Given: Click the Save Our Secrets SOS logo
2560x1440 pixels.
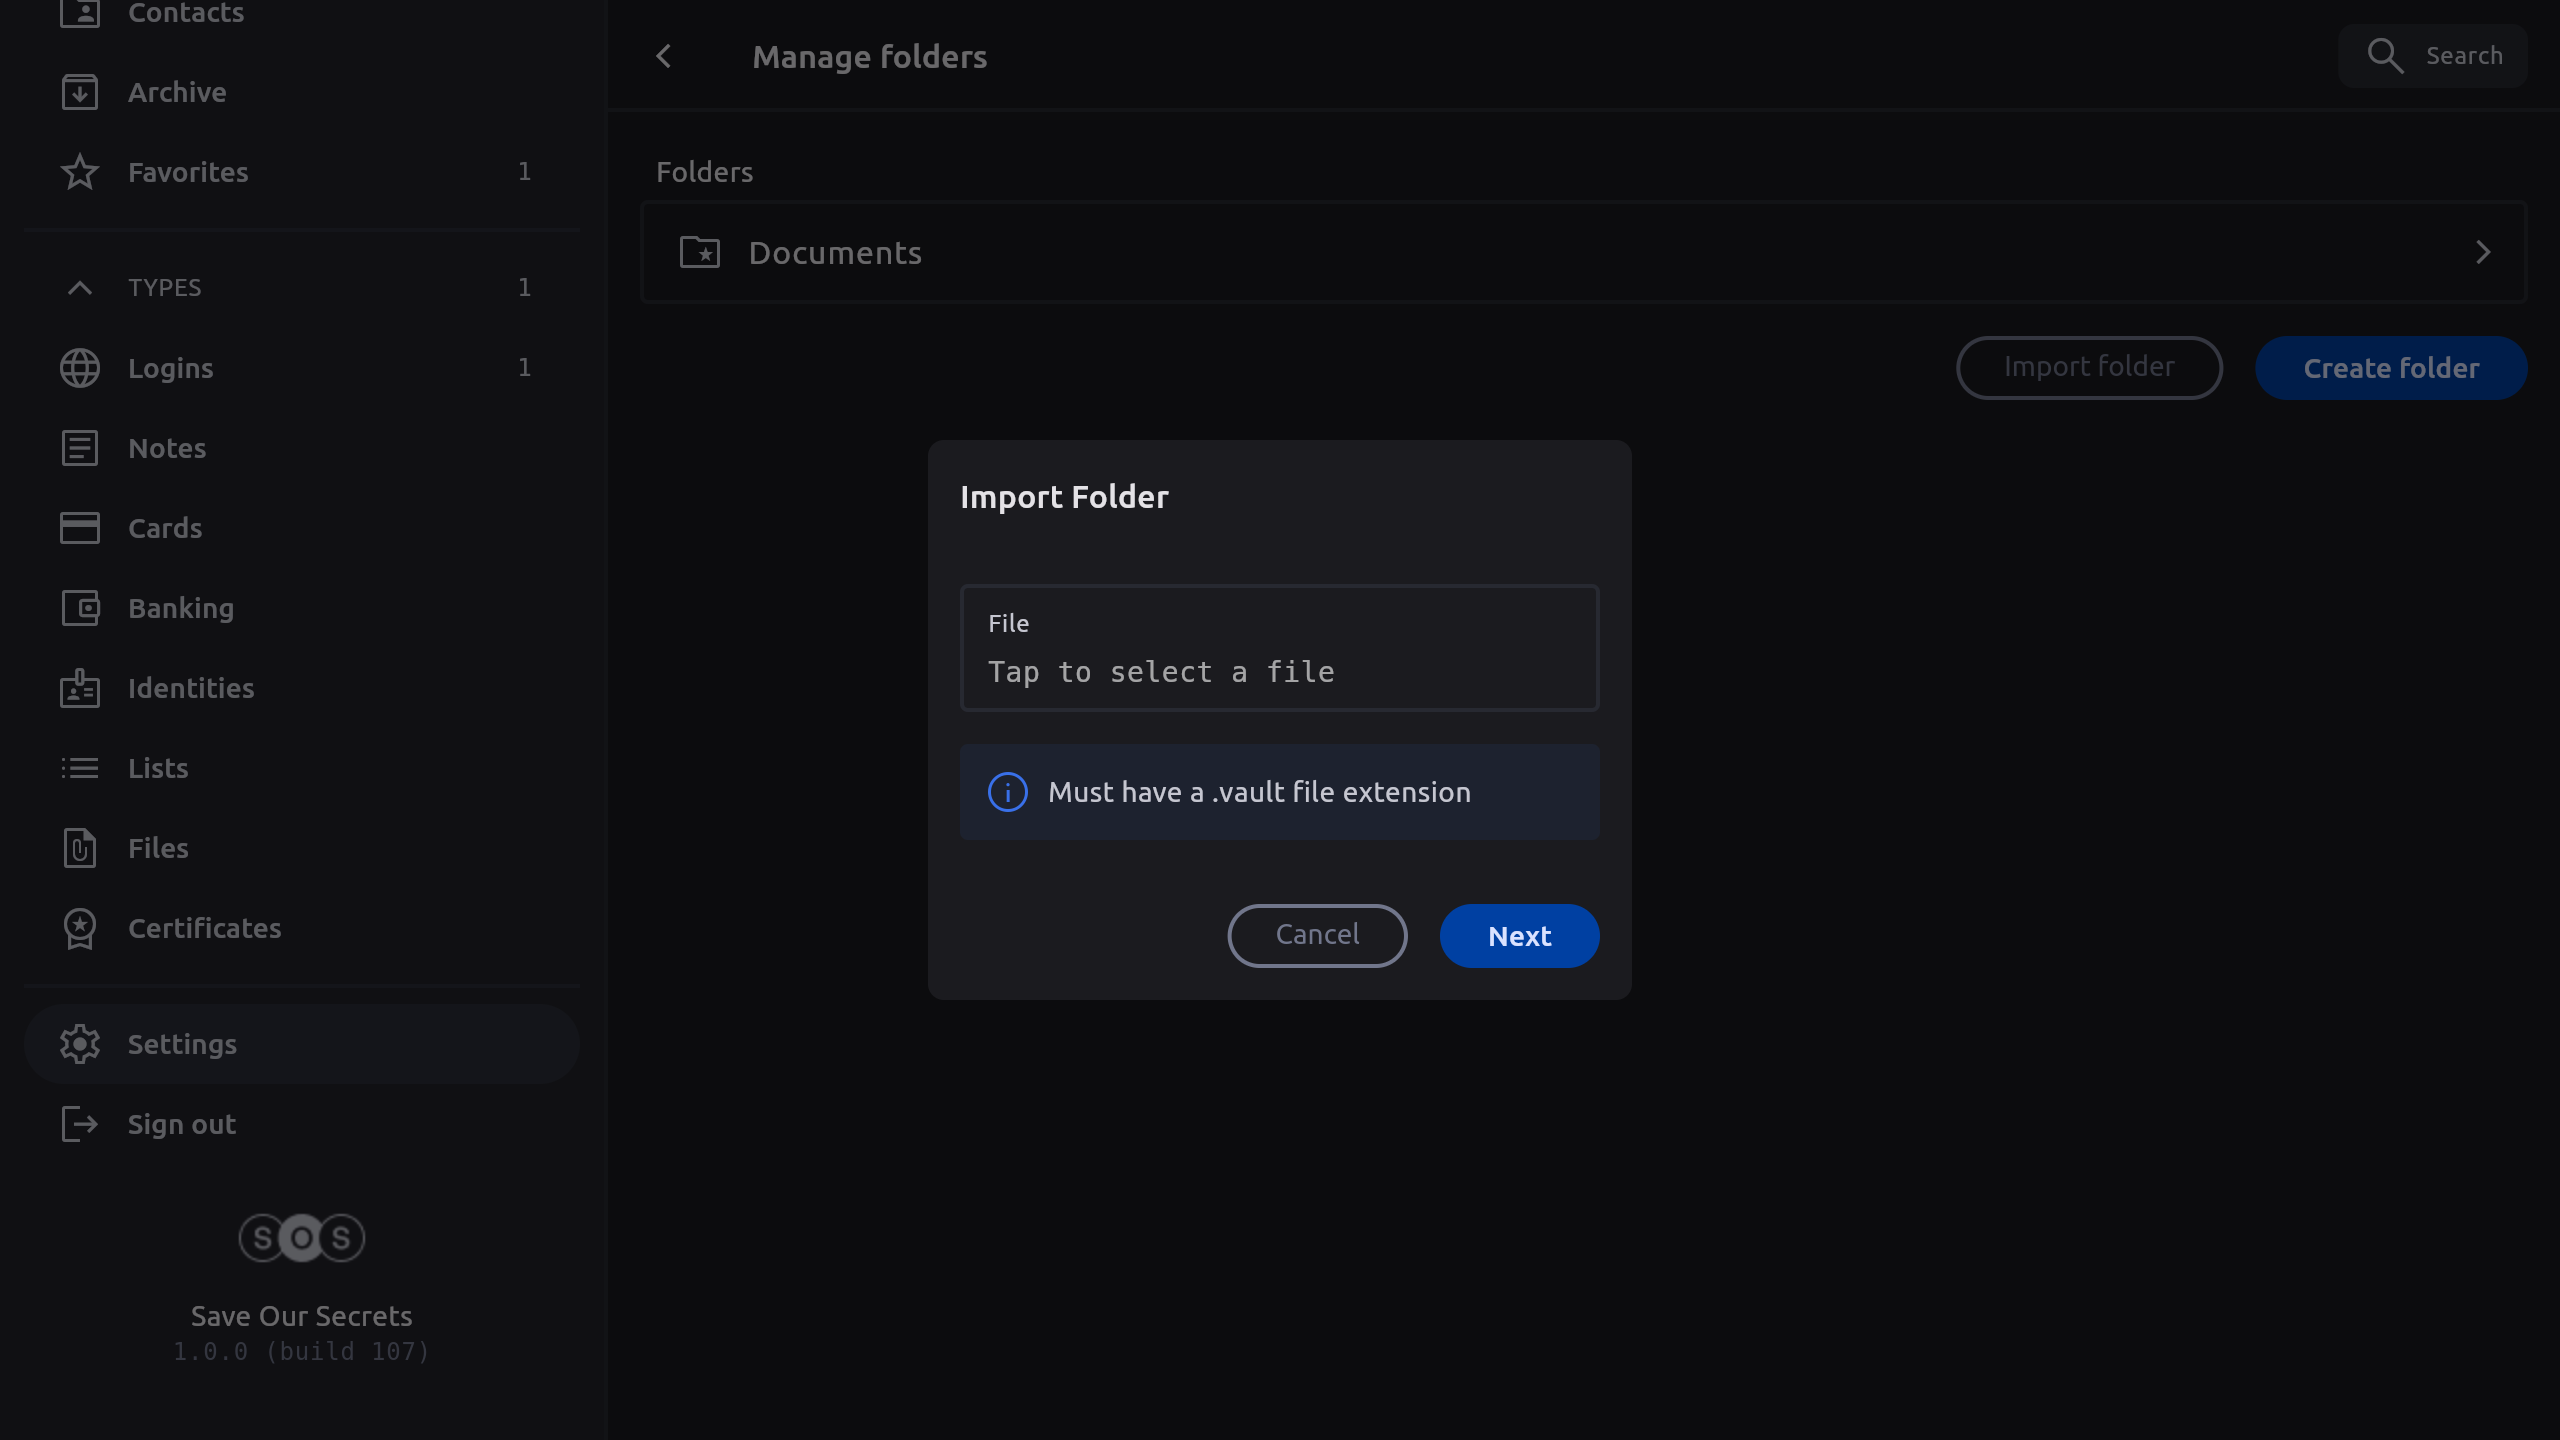Looking at the screenshot, I should [301, 1238].
